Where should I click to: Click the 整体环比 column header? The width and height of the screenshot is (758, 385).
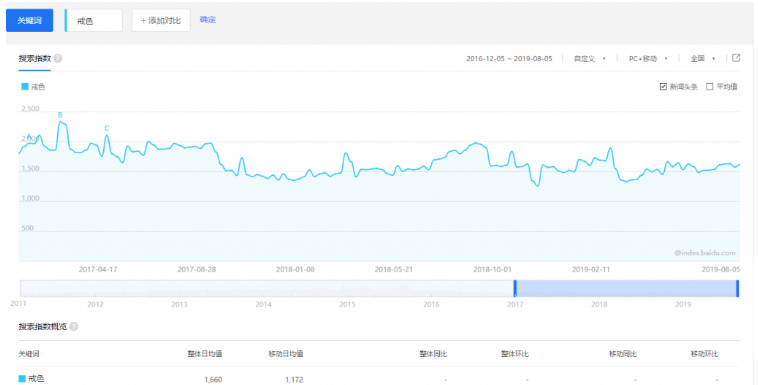[515, 354]
